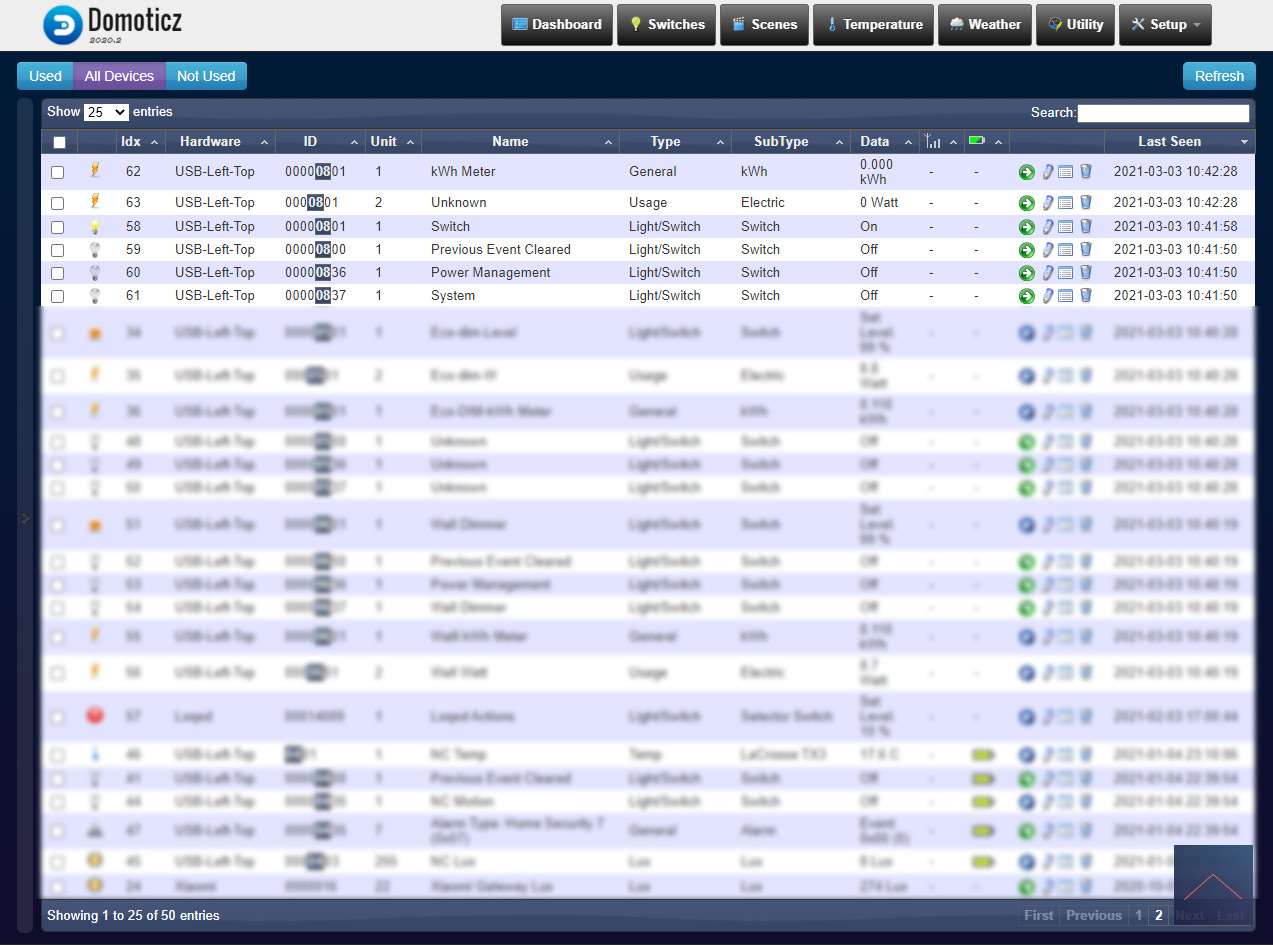Open the Temperature tab
Viewport: 1273px width, 945px height.
pos(873,25)
